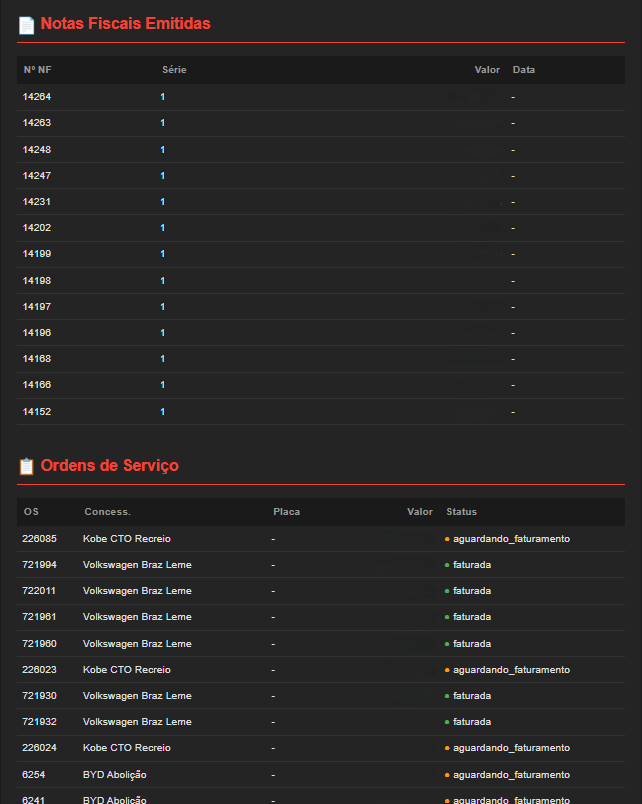
Task: Click série link for NF 14248
Action: coord(162,150)
